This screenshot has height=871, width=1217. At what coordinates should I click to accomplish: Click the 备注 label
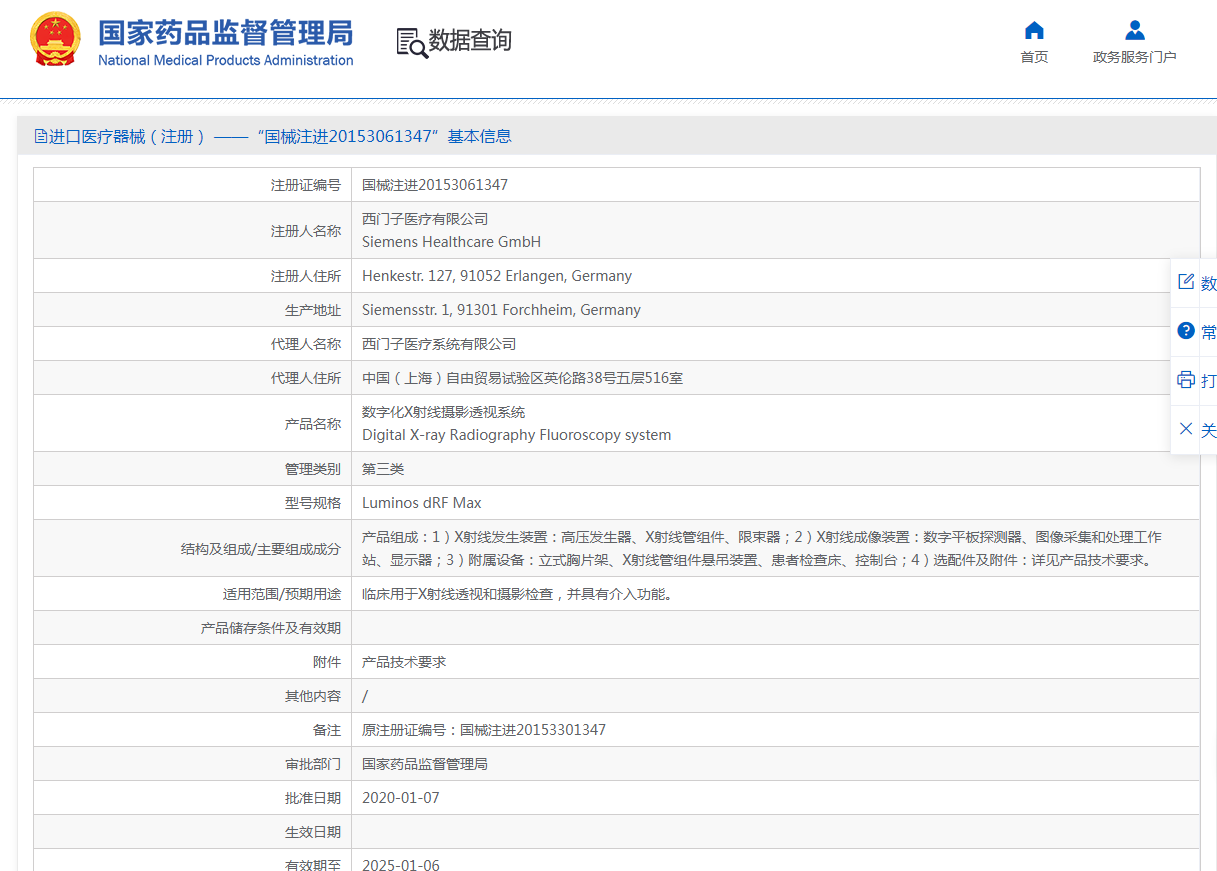point(327,730)
